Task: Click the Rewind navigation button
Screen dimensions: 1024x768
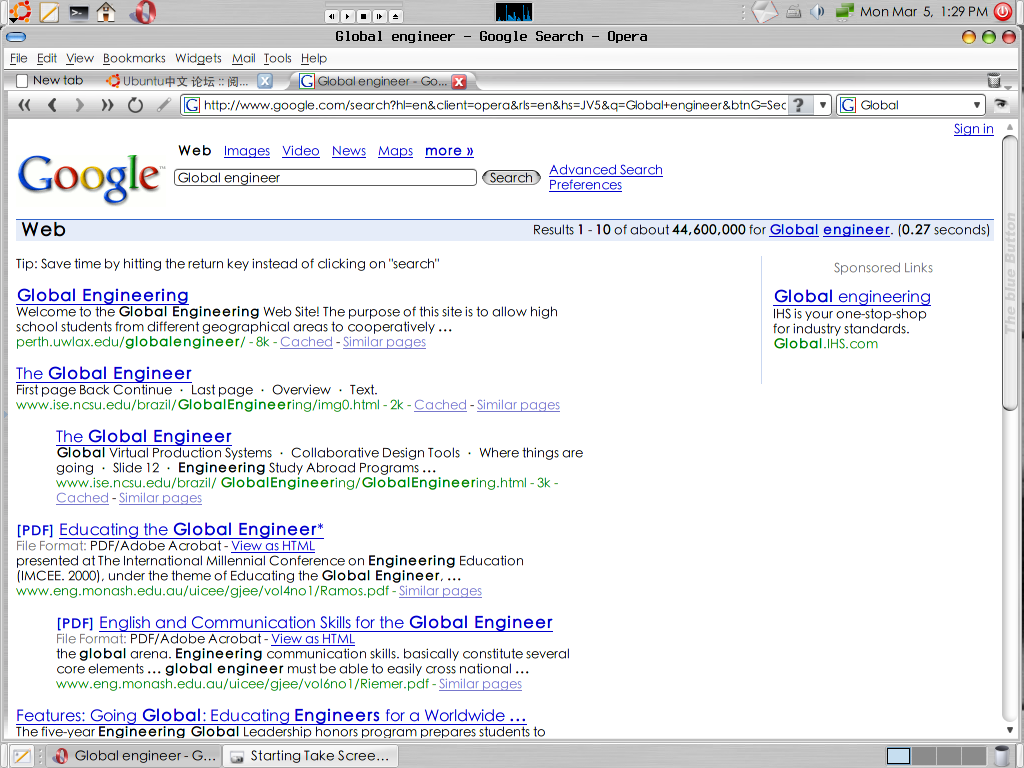Action: (24, 104)
